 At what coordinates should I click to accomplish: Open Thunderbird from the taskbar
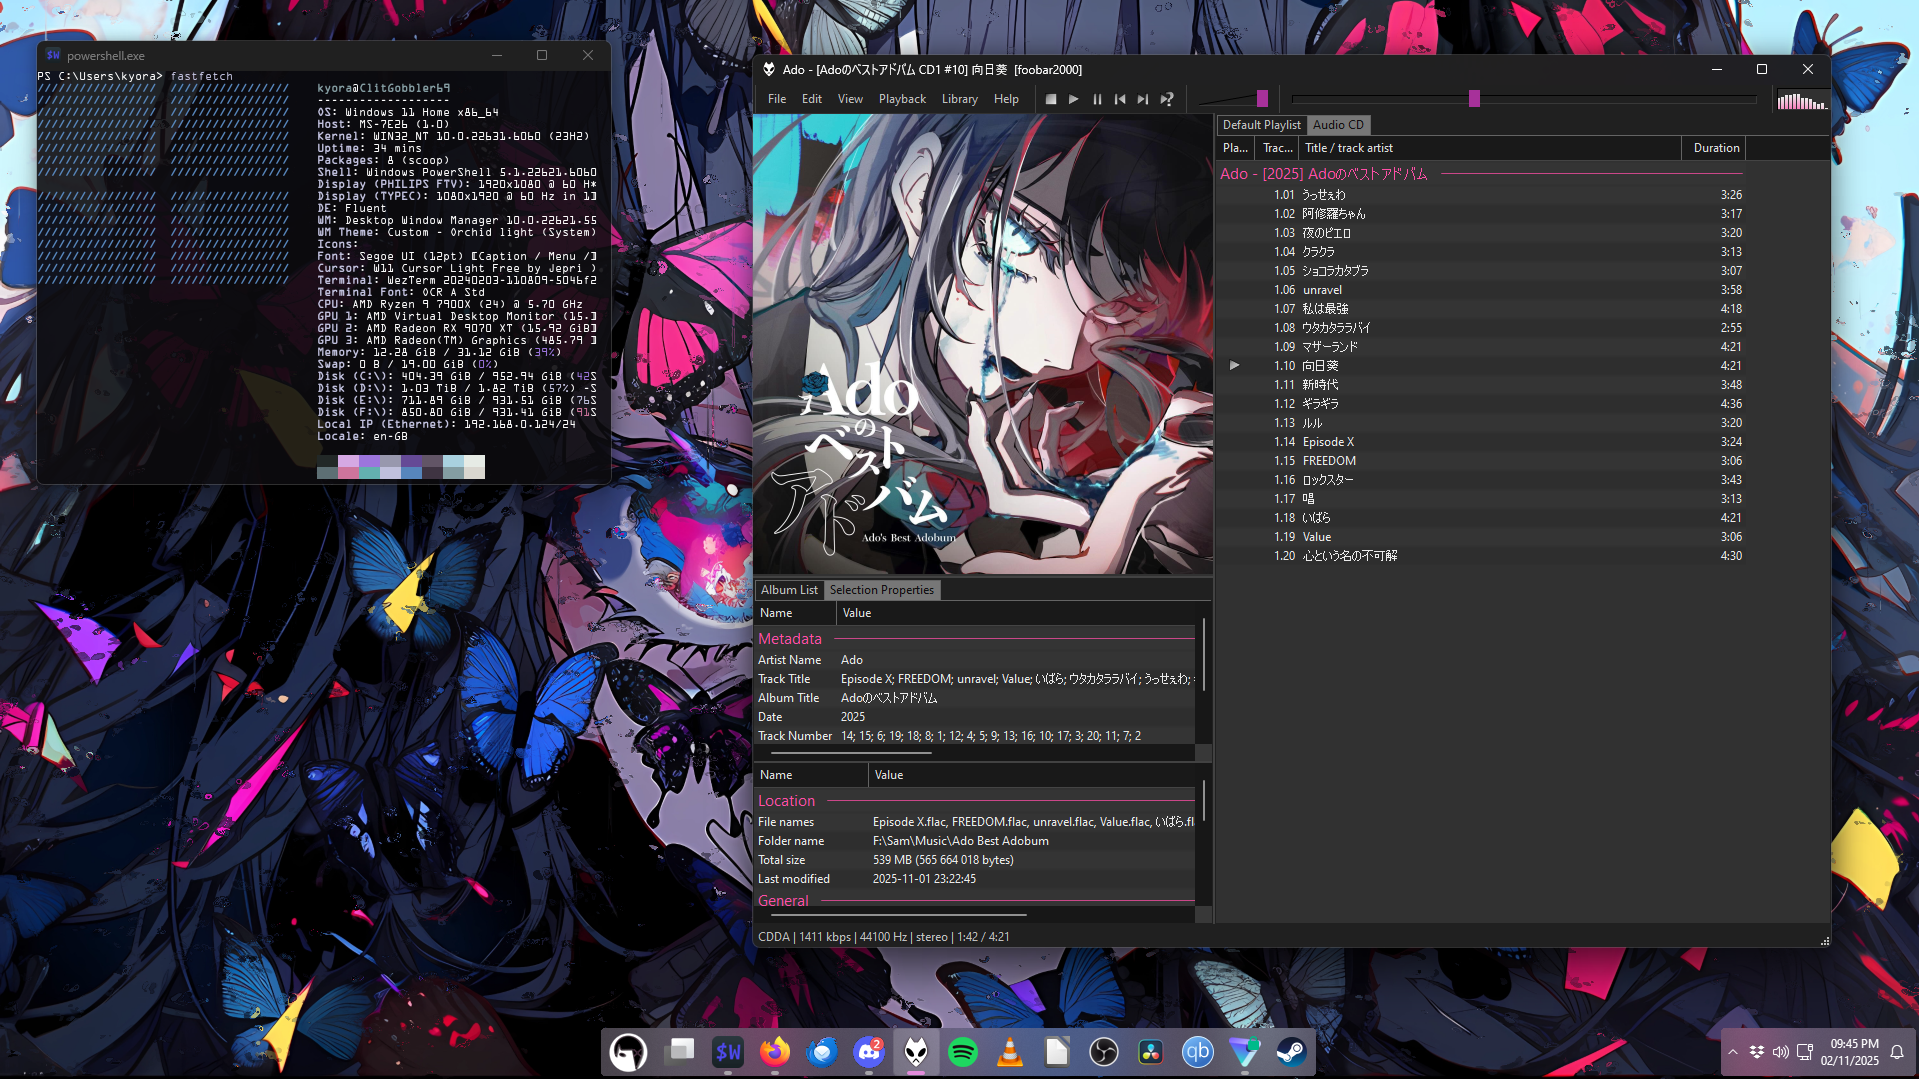(x=822, y=1052)
